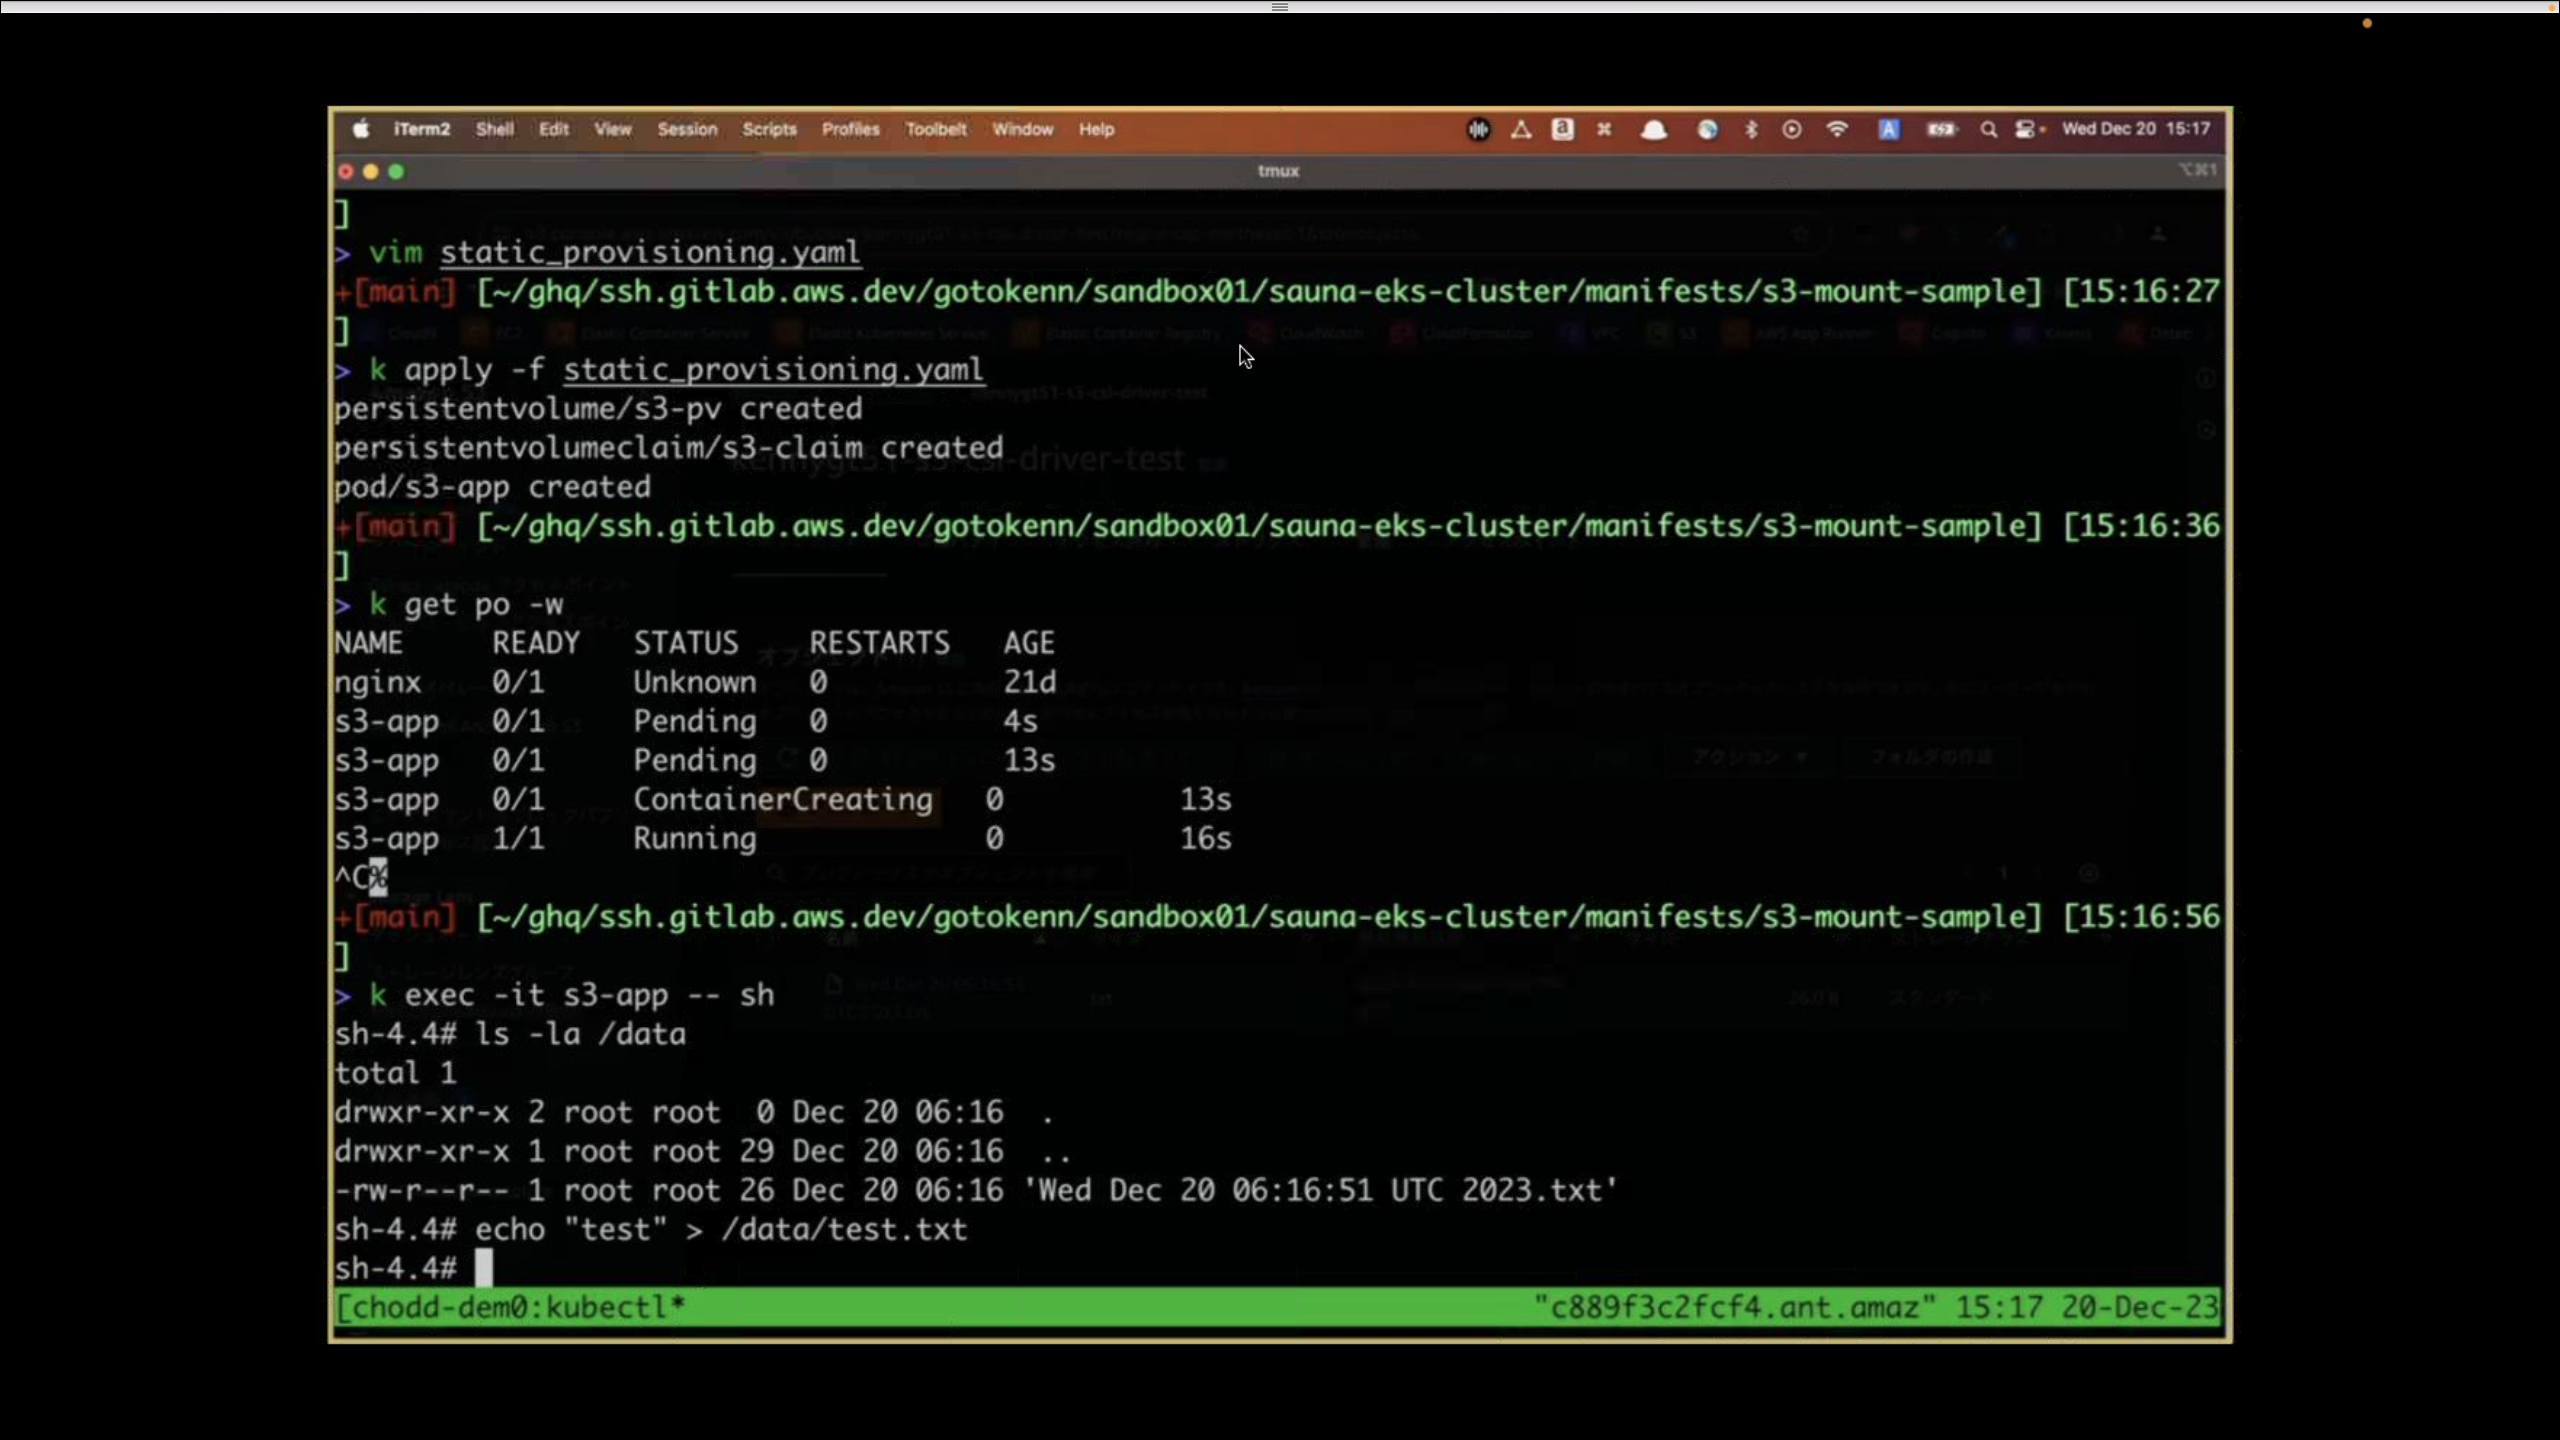Open the Wi-Fi status menu
The width and height of the screenshot is (2560, 1440).
coord(1837,129)
